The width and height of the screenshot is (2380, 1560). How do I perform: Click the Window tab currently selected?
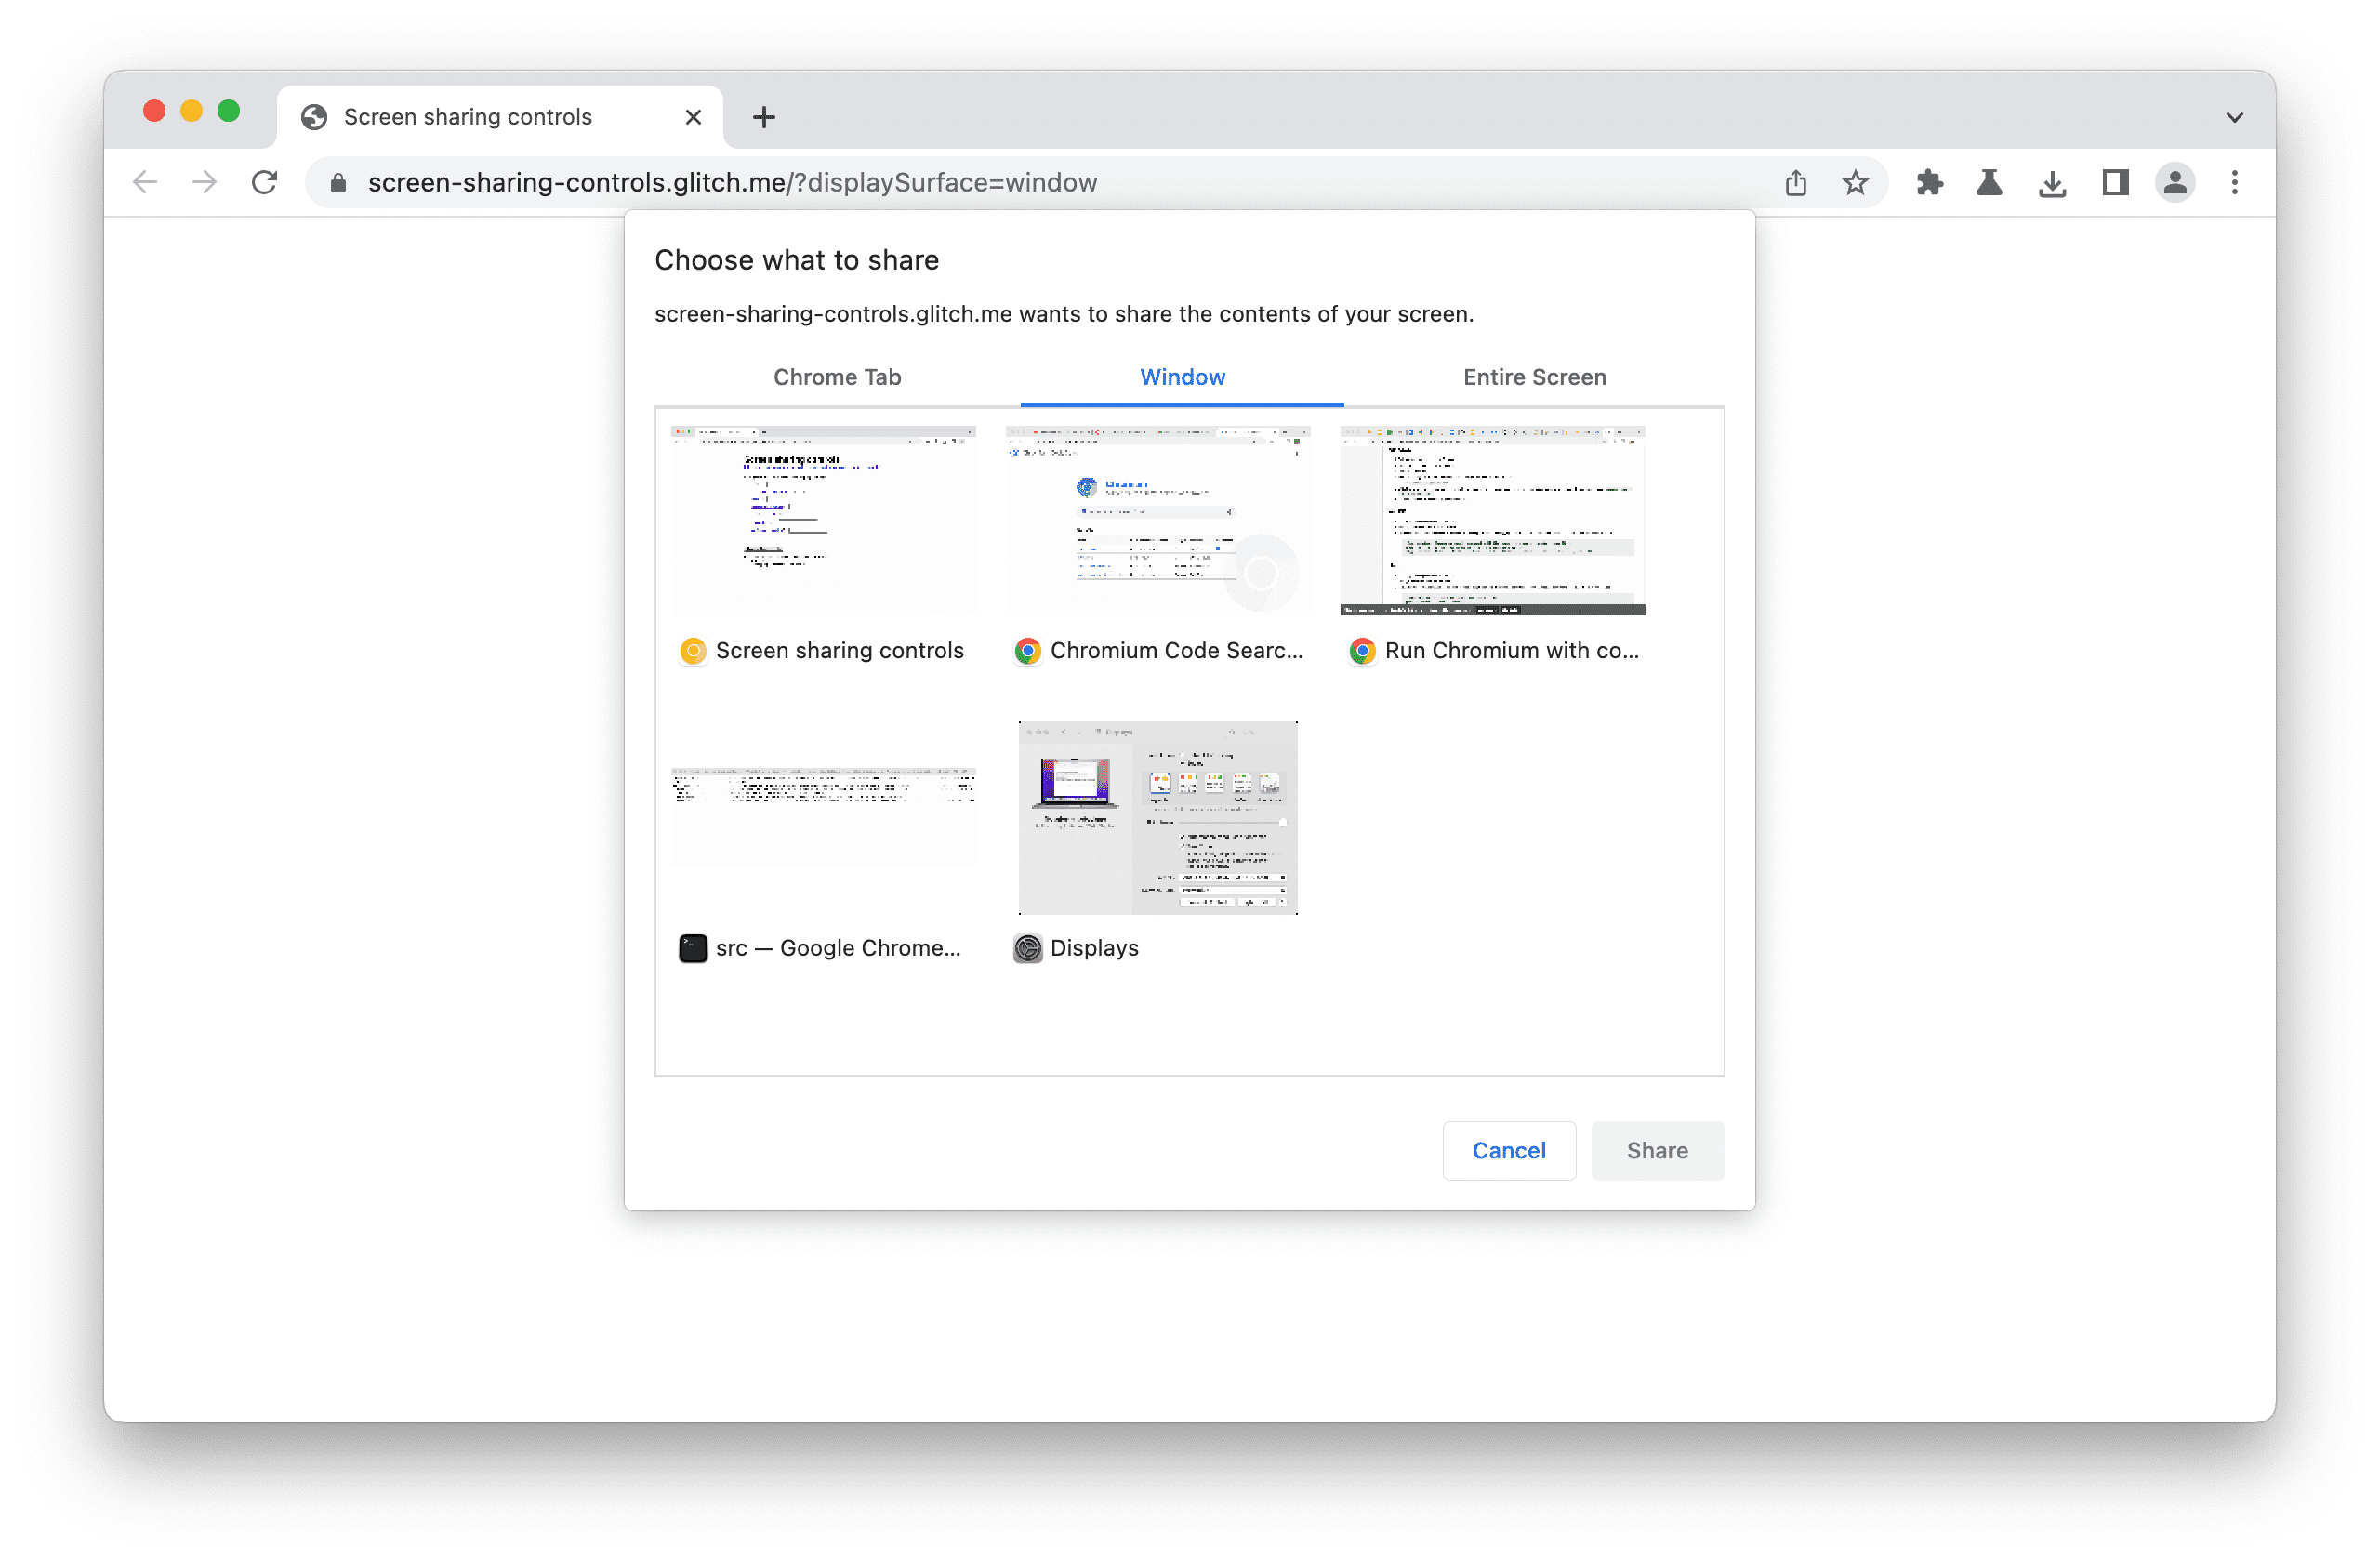pyautogui.click(x=1183, y=377)
